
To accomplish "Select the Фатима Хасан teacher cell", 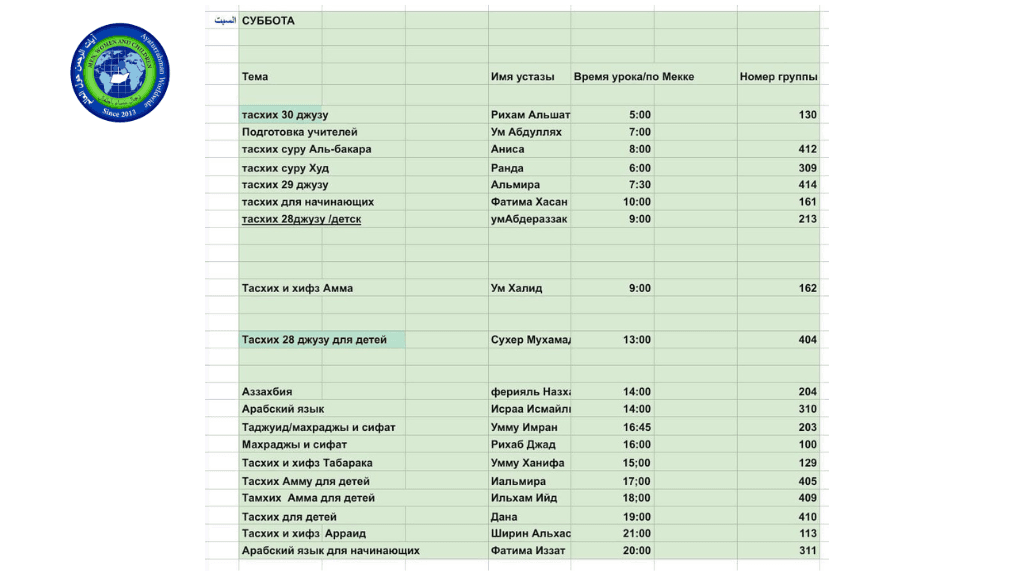I will pyautogui.click(x=530, y=202).
